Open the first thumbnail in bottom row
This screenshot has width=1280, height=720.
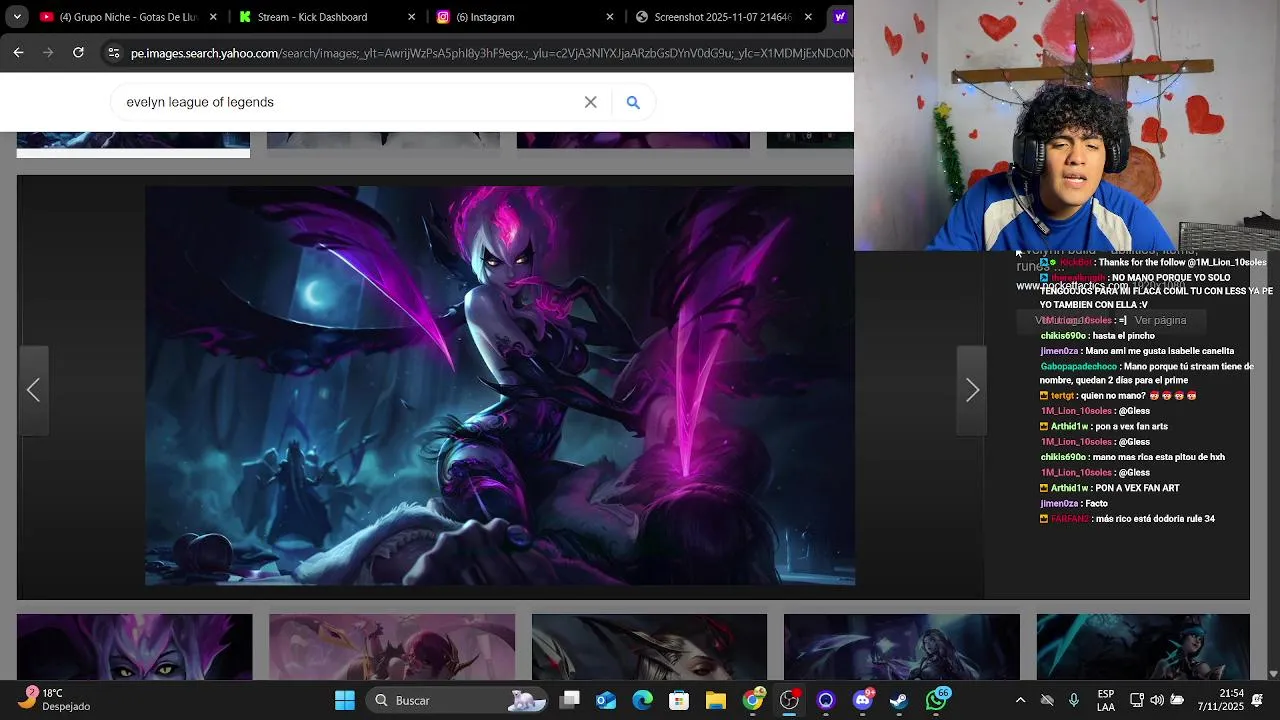134,647
